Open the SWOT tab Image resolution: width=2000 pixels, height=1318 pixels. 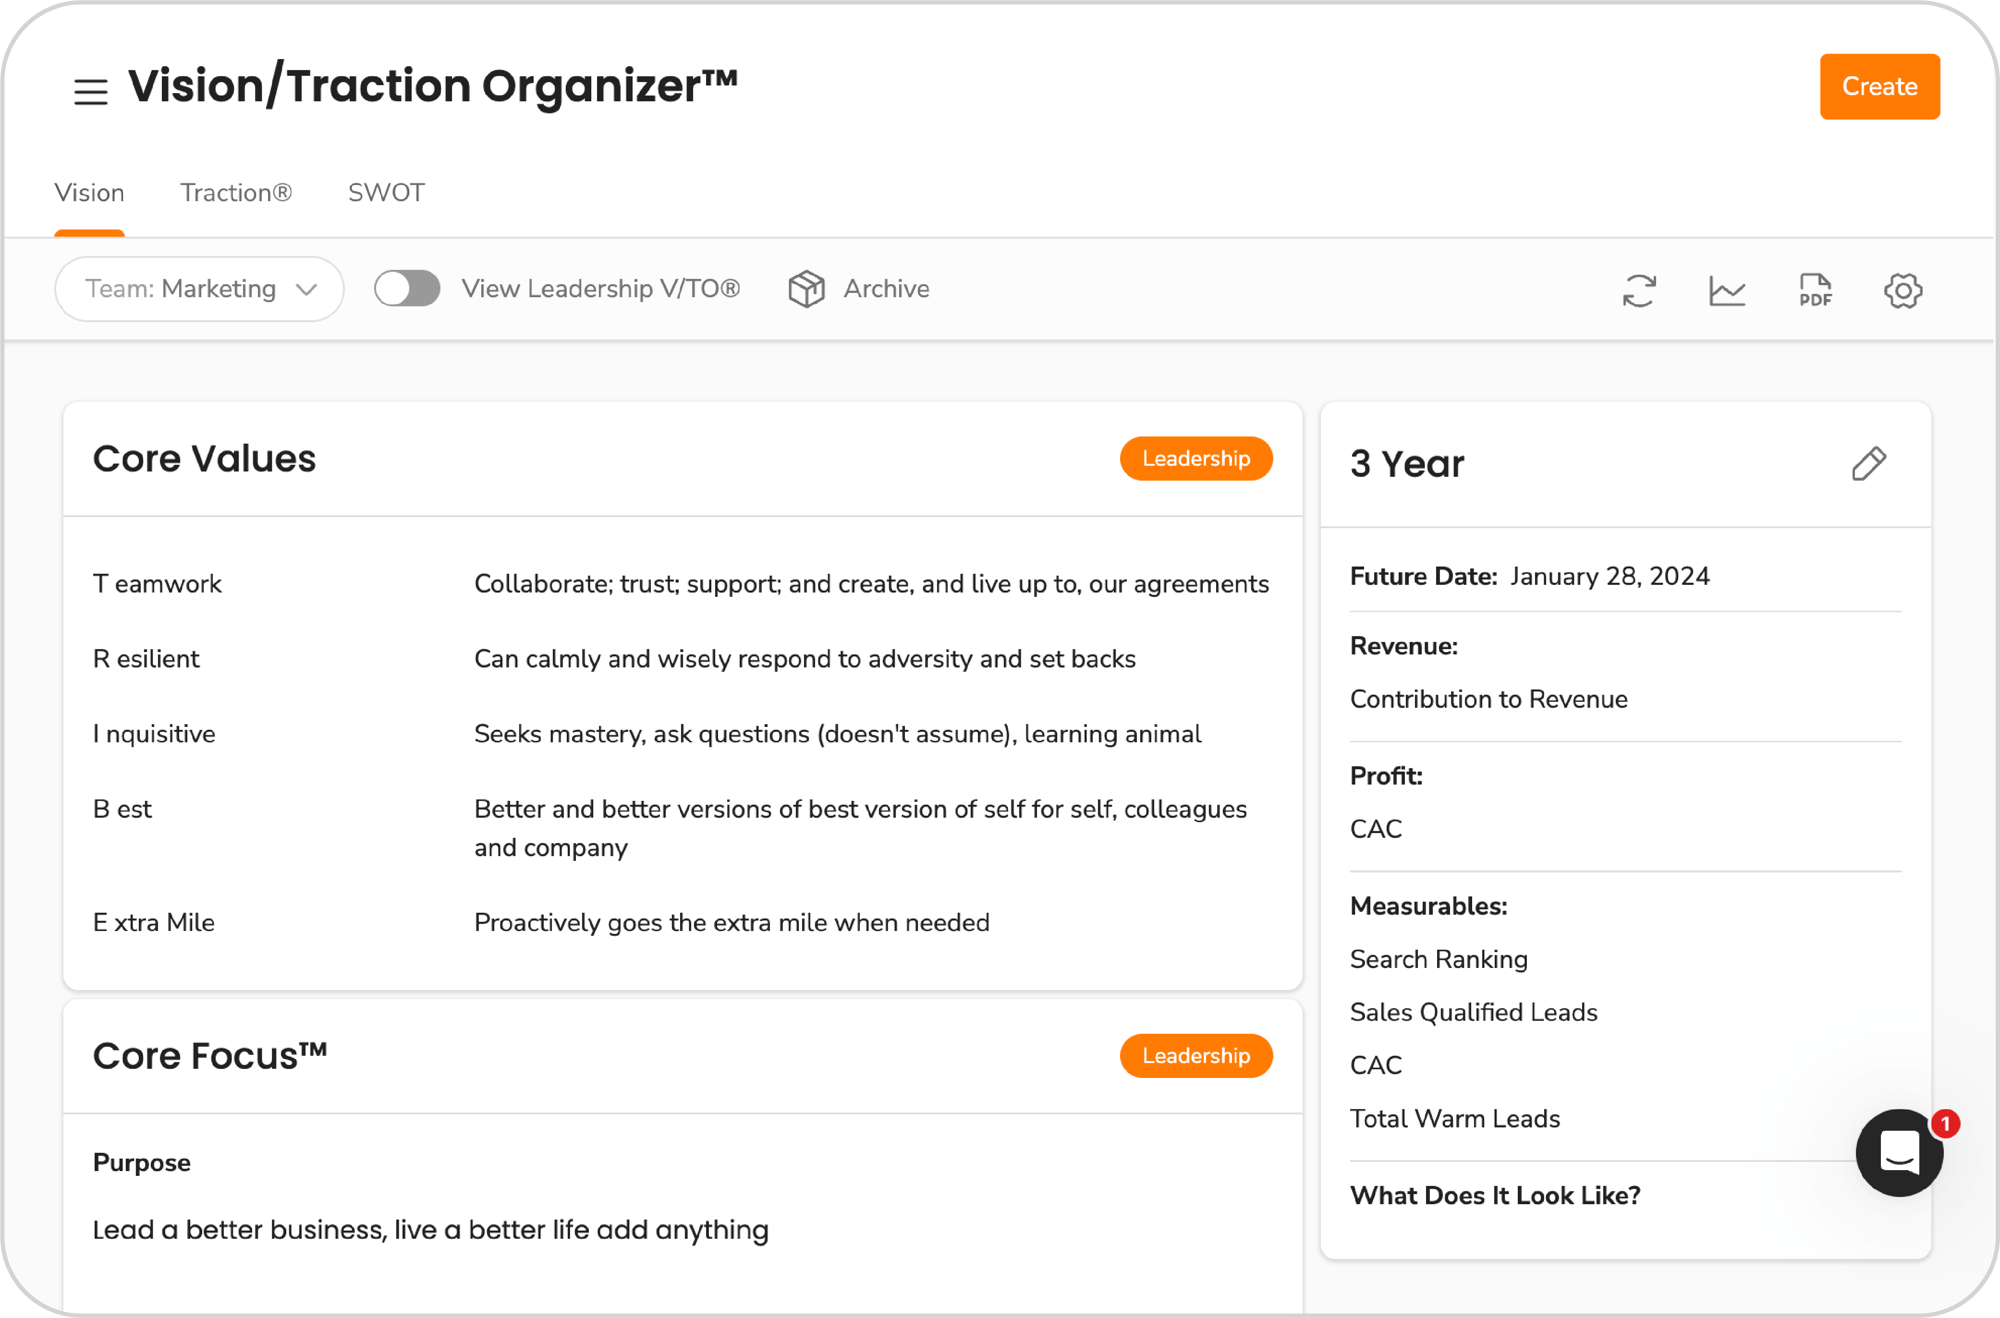387,192
